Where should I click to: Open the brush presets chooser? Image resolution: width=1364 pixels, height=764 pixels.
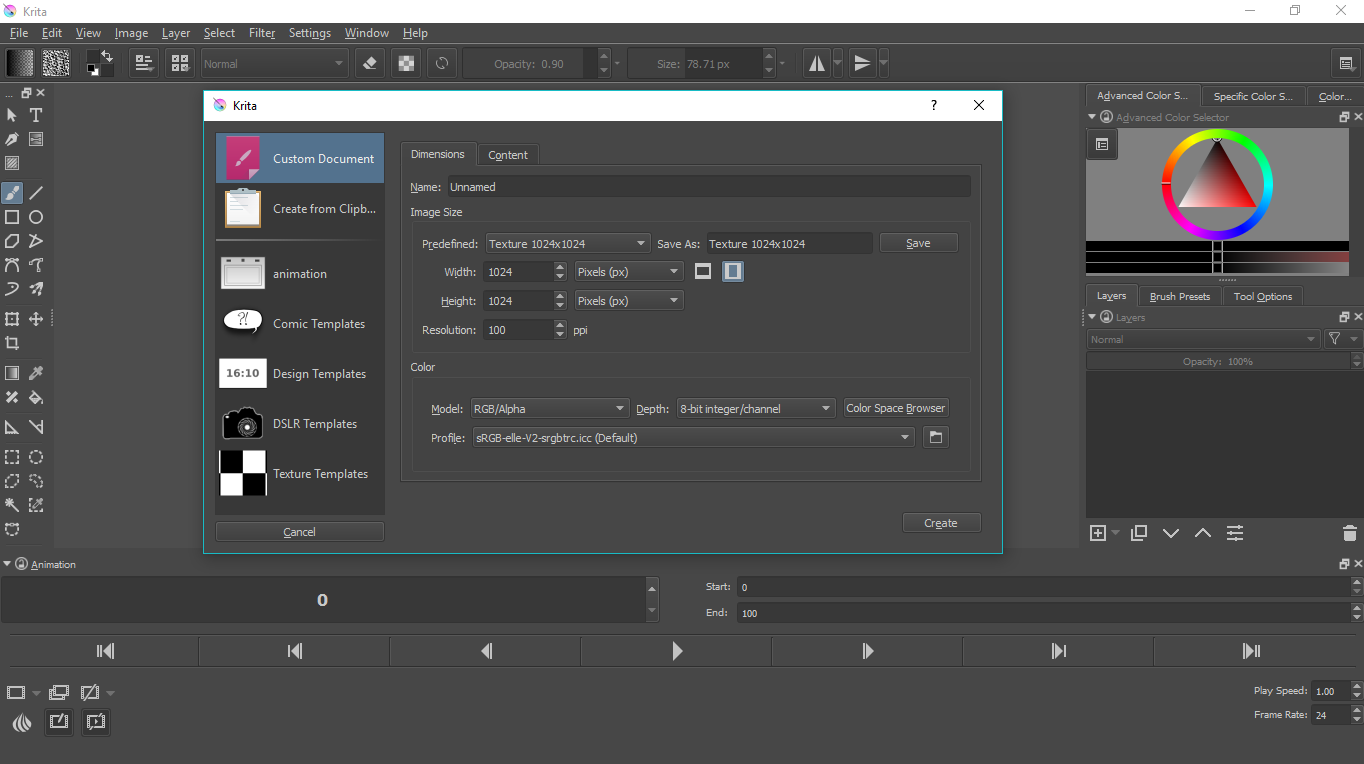(180, 63)
